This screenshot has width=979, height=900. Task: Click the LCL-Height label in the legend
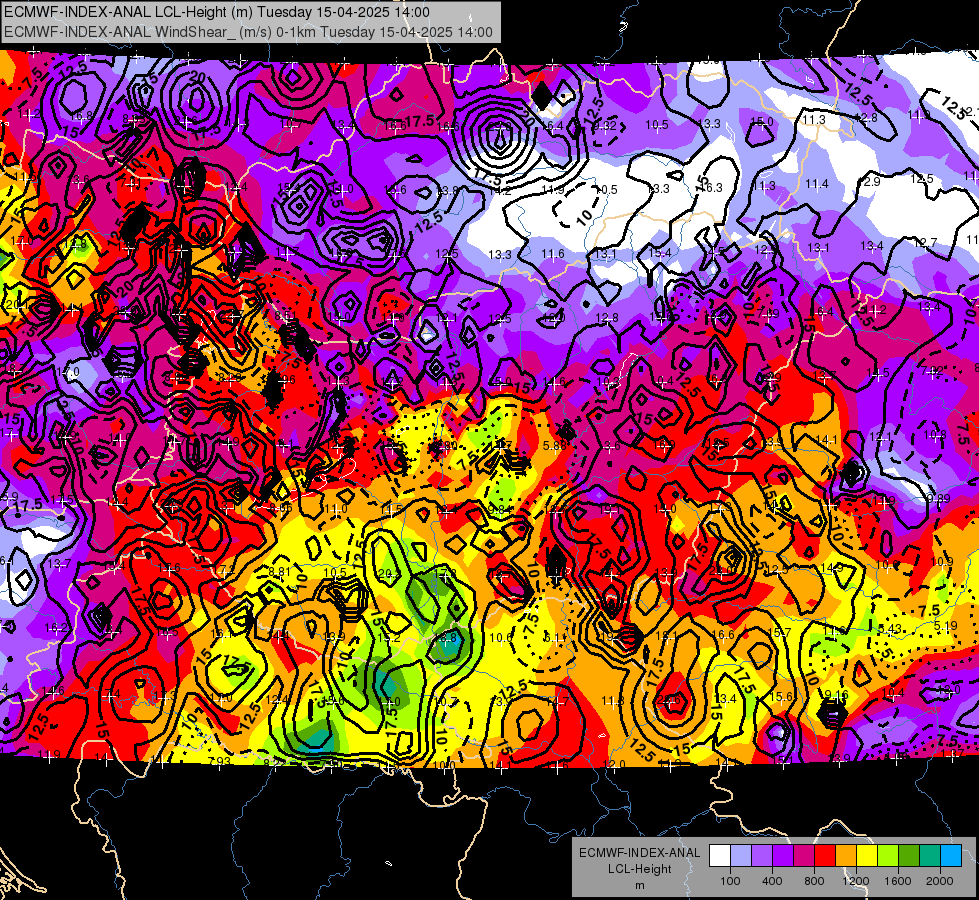pyautogui.click(x=640, y=869)
